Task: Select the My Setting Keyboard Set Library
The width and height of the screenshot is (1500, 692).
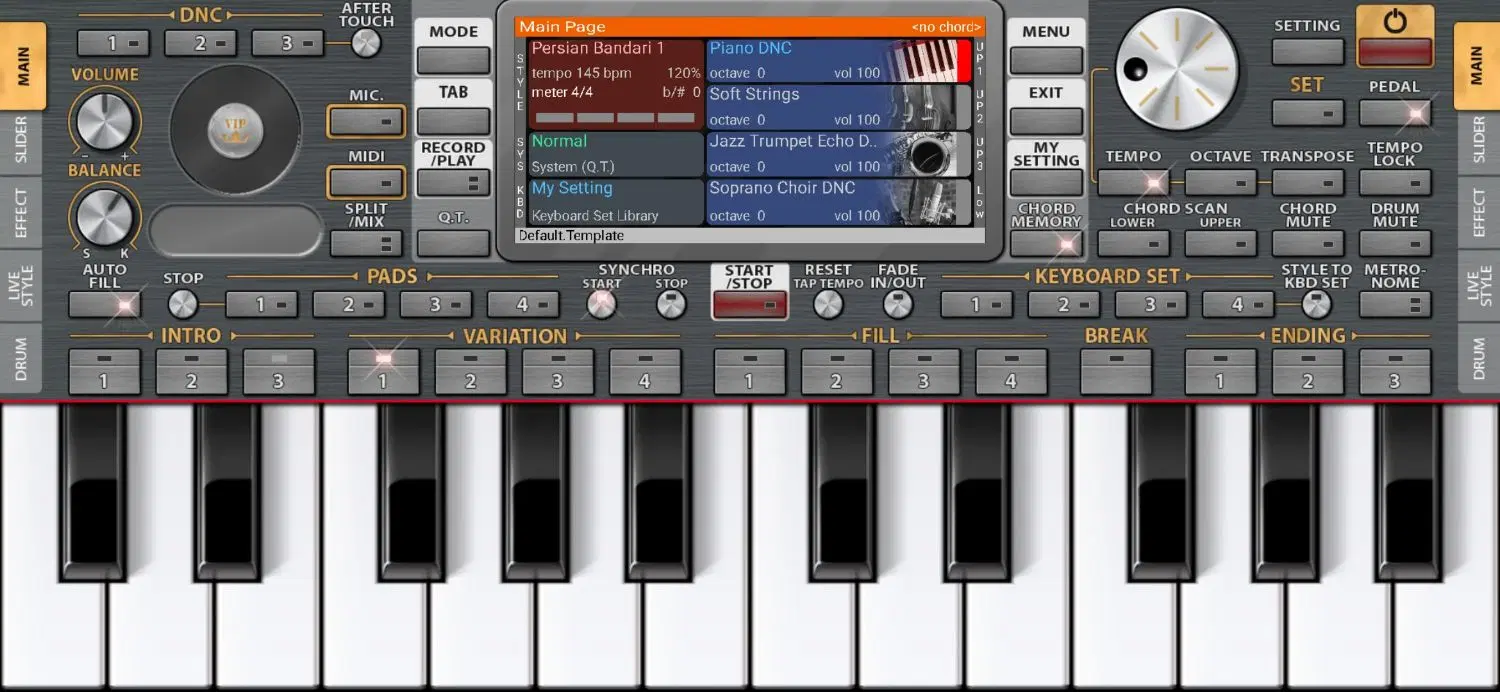Action: (x=616, y=202)
